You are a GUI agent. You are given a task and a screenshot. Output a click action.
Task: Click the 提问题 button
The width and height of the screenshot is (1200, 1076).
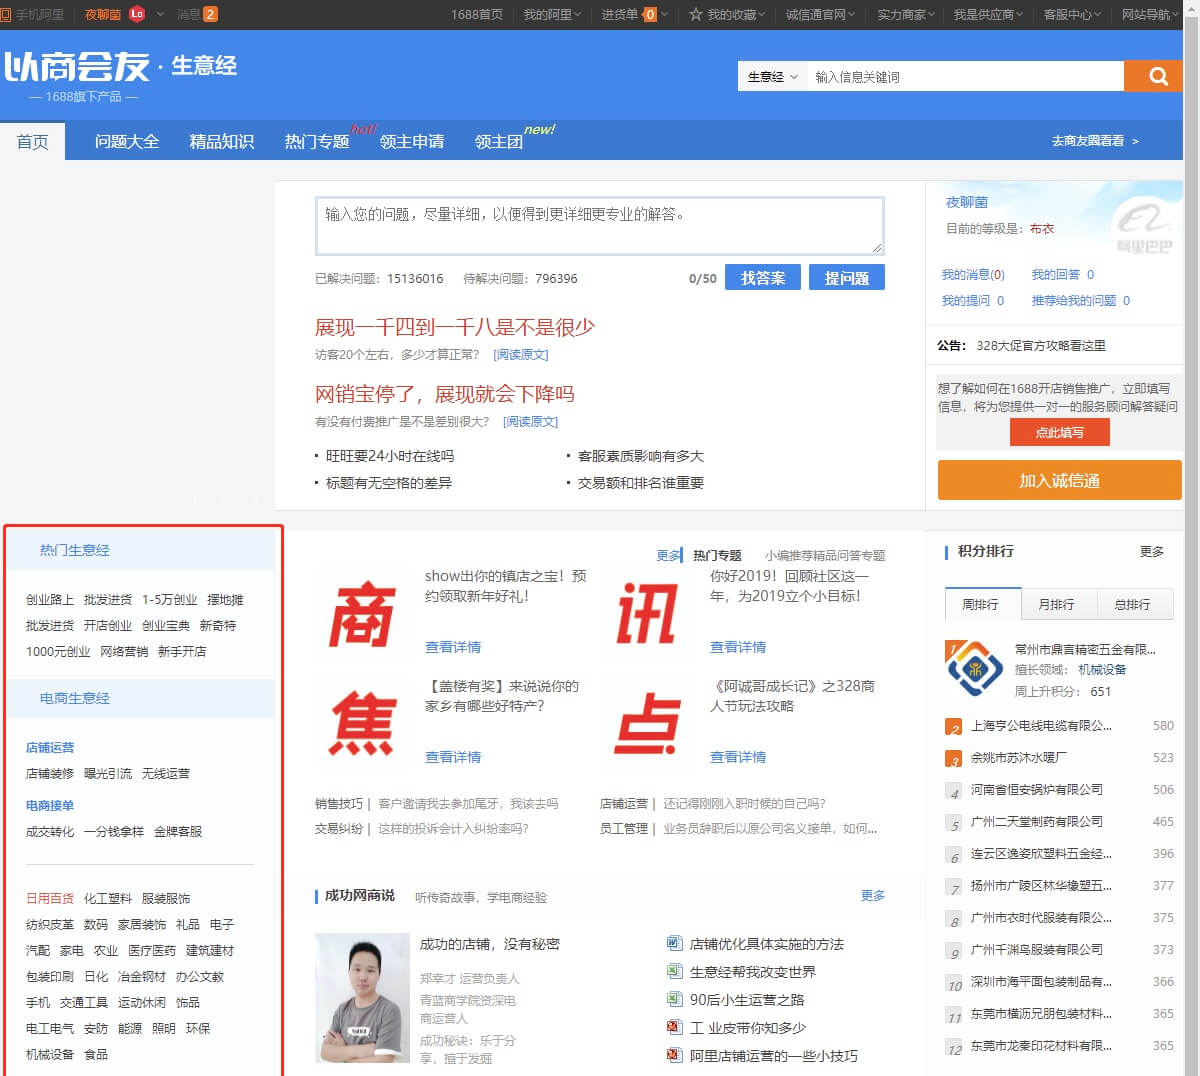(x=847, y=278)
